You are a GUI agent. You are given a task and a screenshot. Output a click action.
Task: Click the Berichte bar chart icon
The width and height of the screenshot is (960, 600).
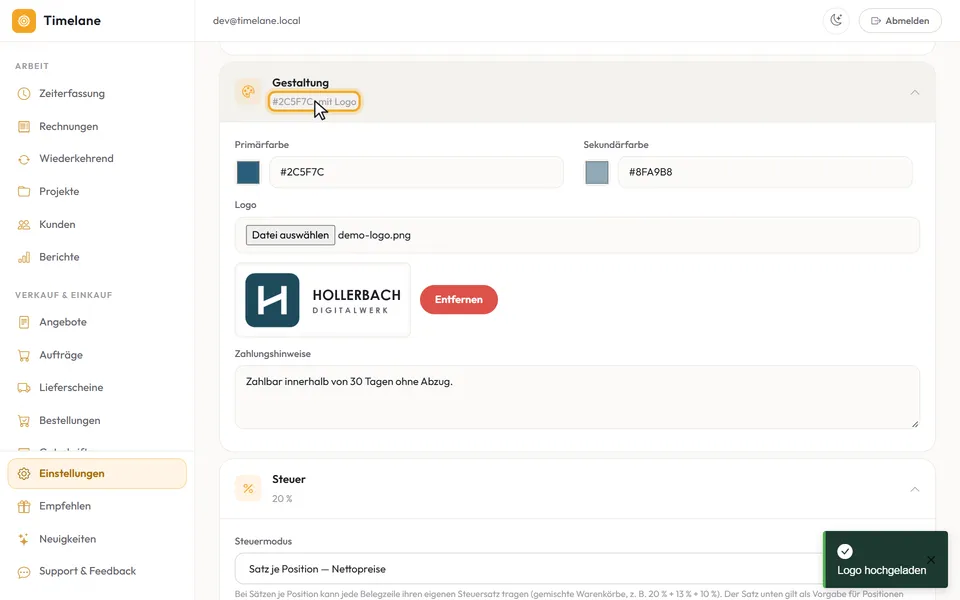(x=24, y=257)
